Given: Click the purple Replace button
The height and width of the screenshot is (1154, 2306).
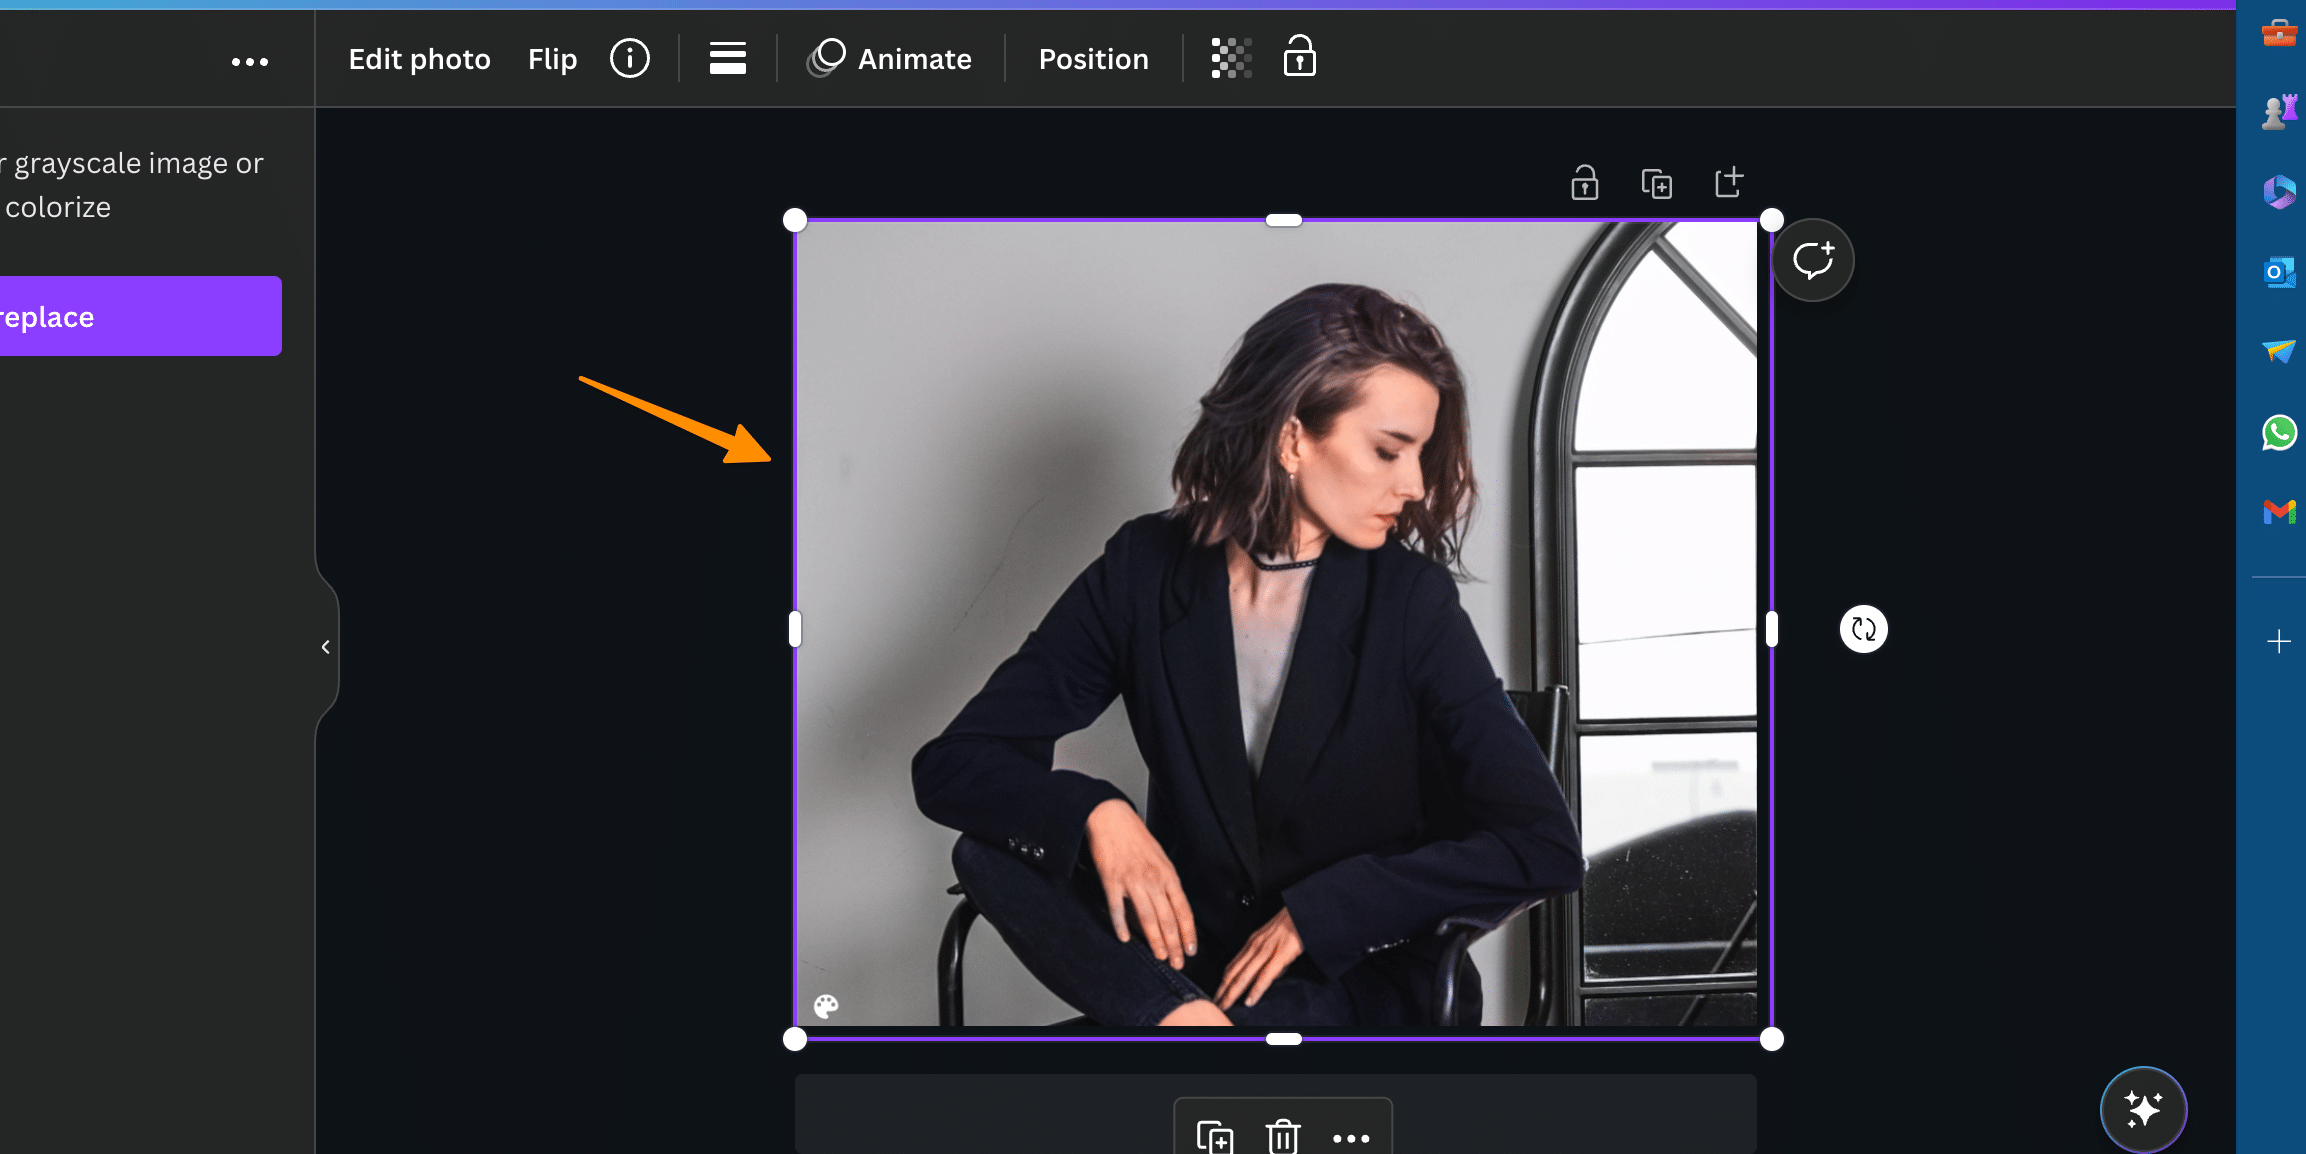Looking at the screenshot, I should click(x=140, y=316).
